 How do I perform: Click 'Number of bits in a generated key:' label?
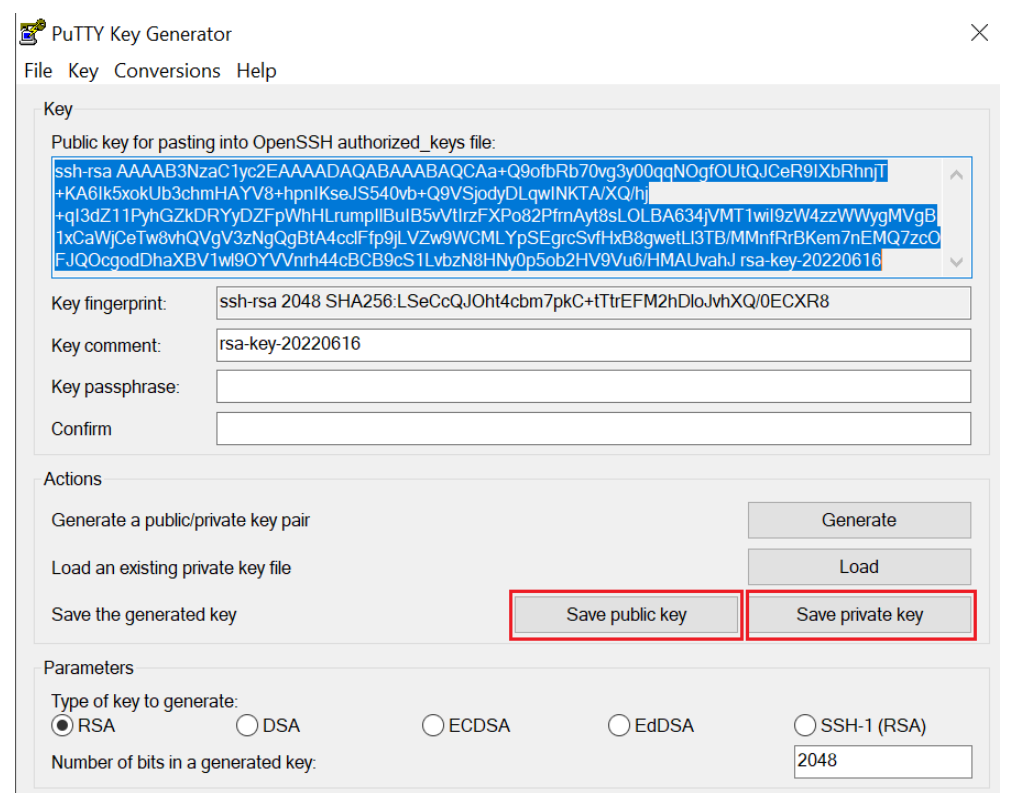pos(184,762)
